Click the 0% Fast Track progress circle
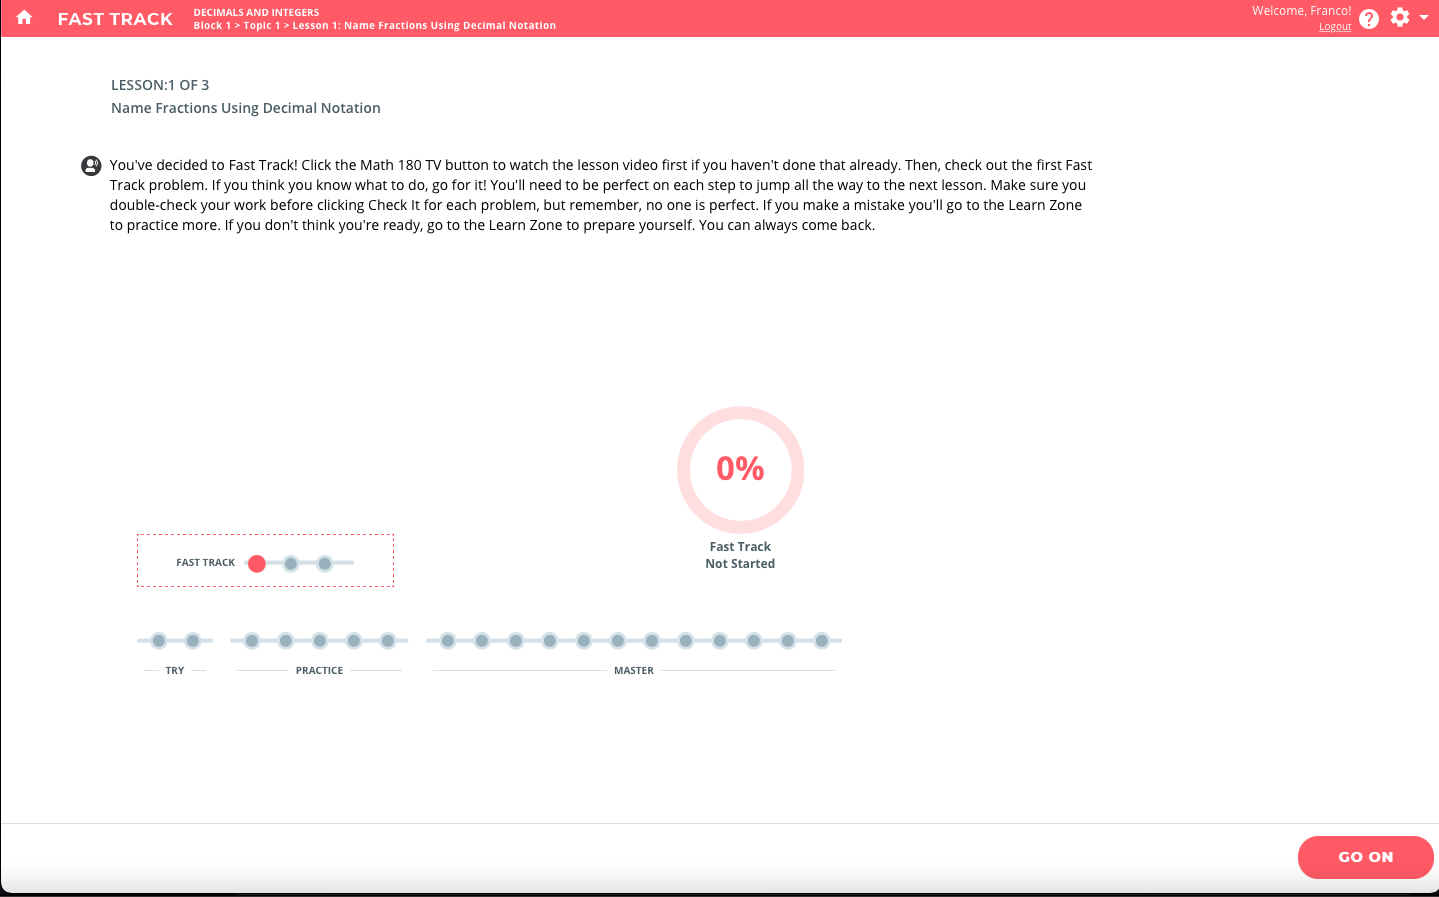 click(x=740, y=469)
